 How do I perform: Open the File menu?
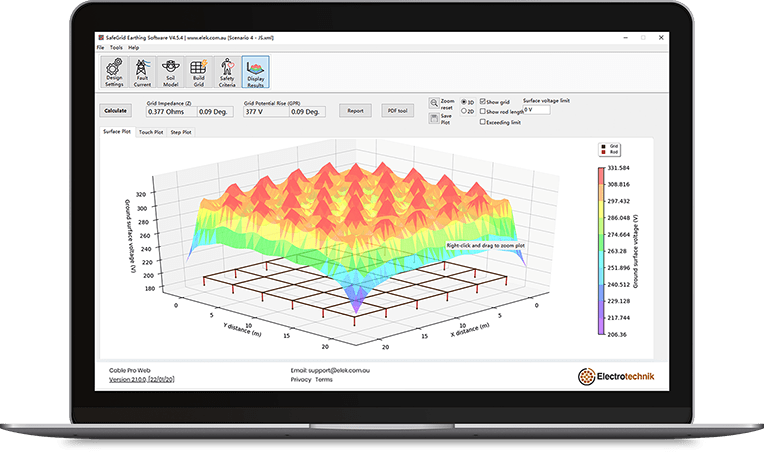(x=100, y=48)
